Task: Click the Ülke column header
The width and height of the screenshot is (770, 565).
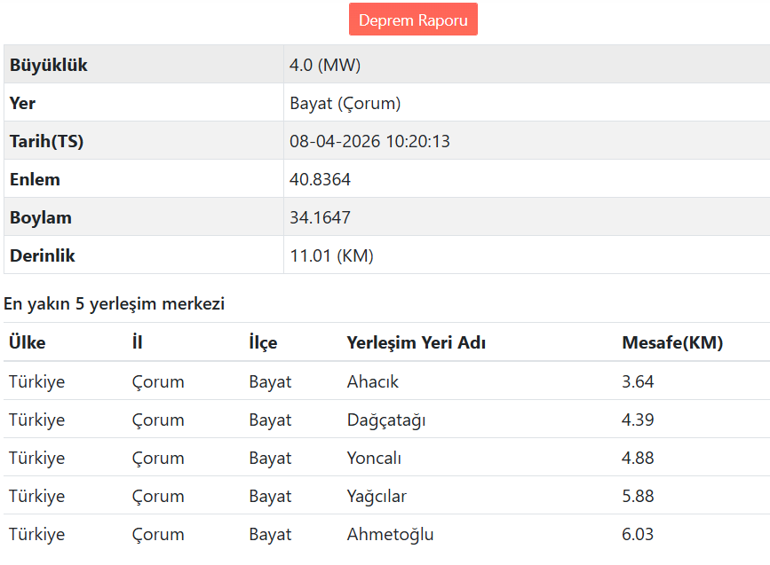Action: (27, 343)
